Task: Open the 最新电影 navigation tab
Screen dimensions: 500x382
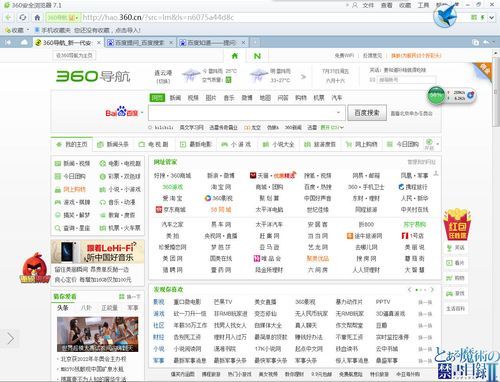Action: coord(196,144)
